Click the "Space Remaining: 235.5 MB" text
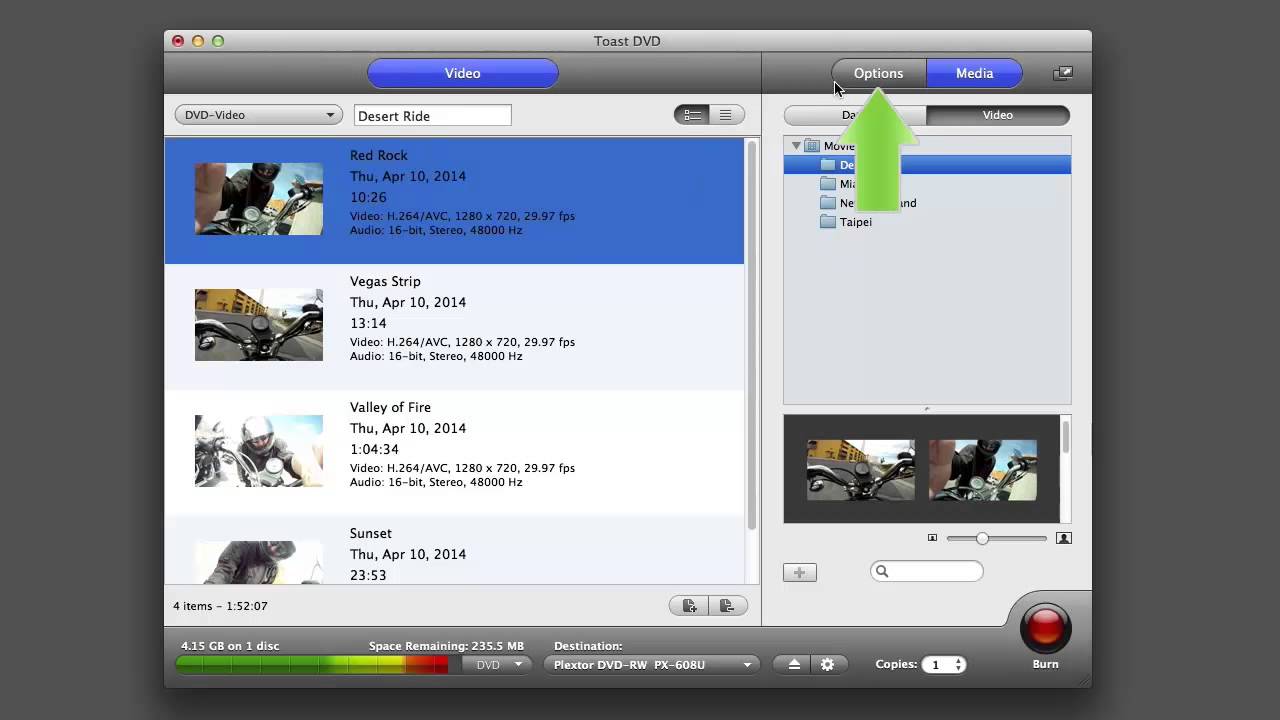This screenshot has width=1280, height=720. (446, 646)
